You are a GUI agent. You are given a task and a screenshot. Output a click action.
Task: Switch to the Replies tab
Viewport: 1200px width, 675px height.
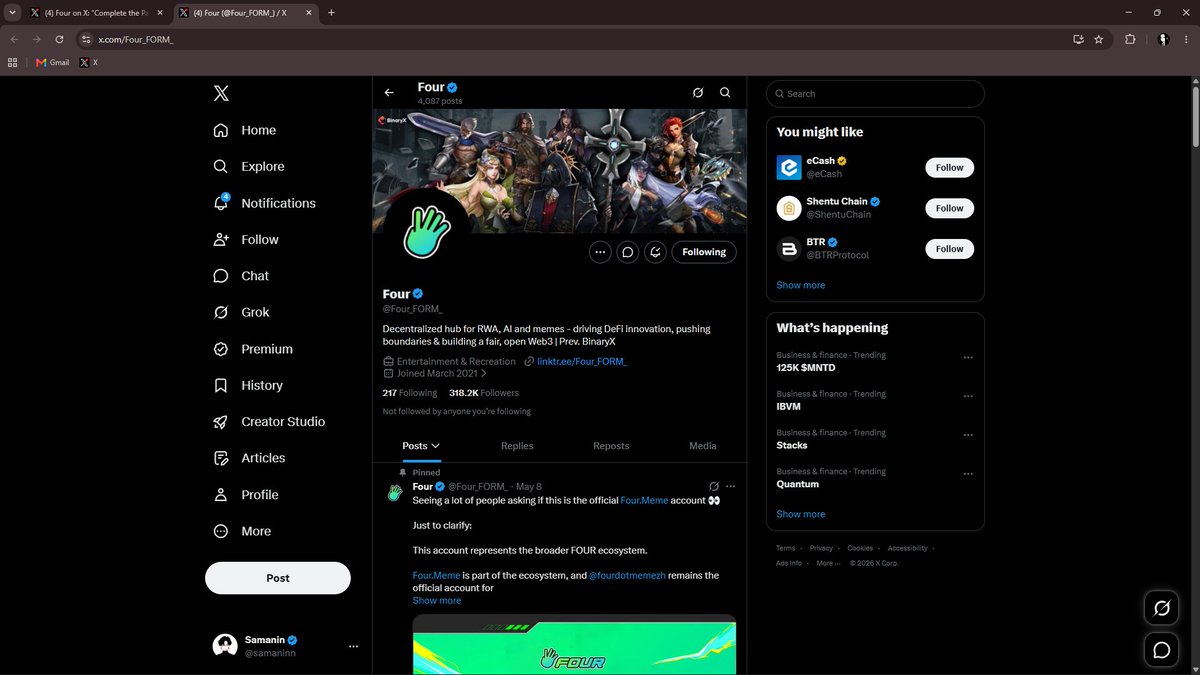pyautogui.click(x=517, y=446)
